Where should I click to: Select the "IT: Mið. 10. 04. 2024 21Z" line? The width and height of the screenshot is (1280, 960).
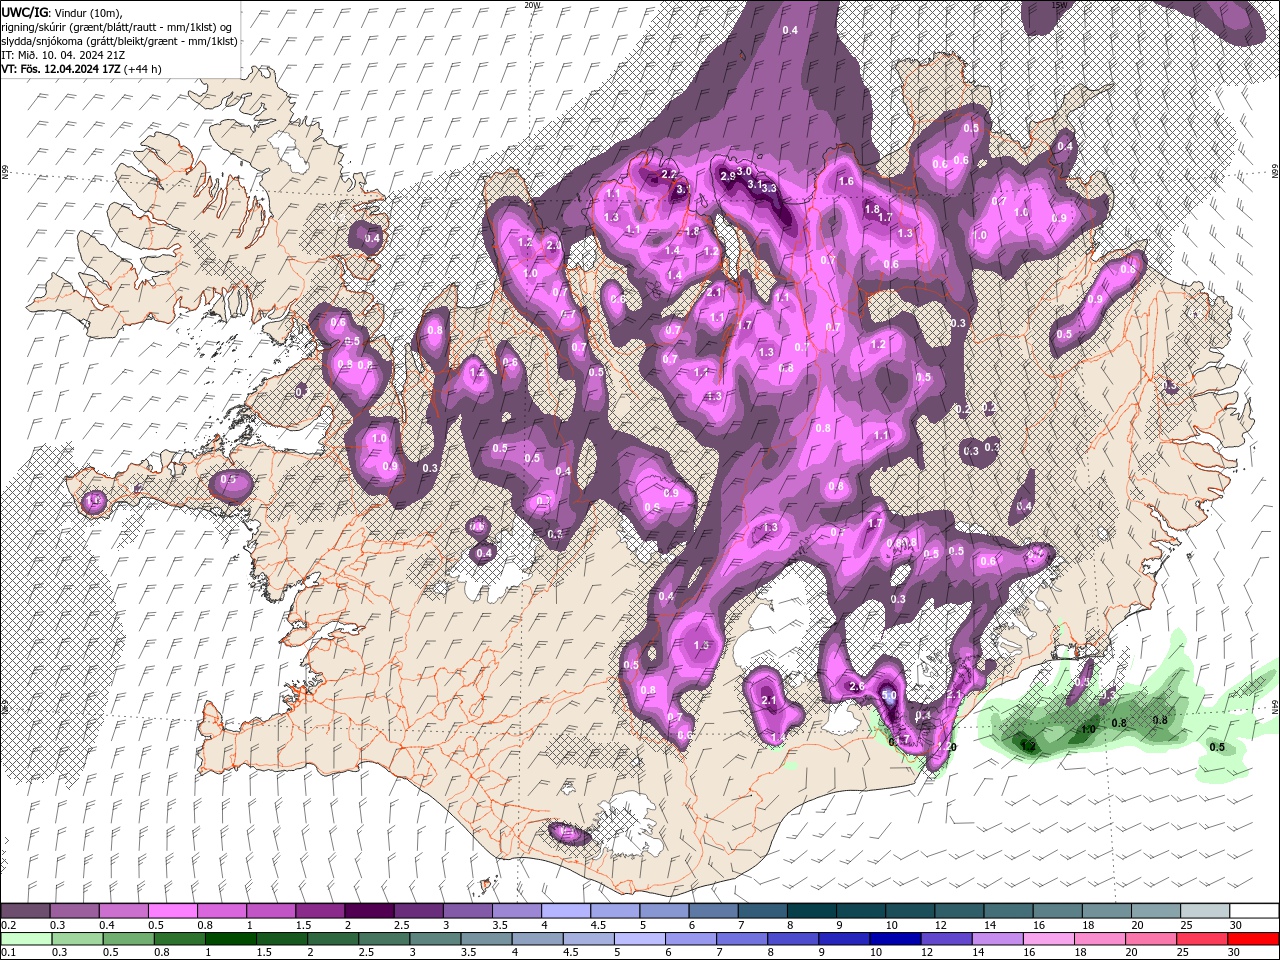[62, 55]
